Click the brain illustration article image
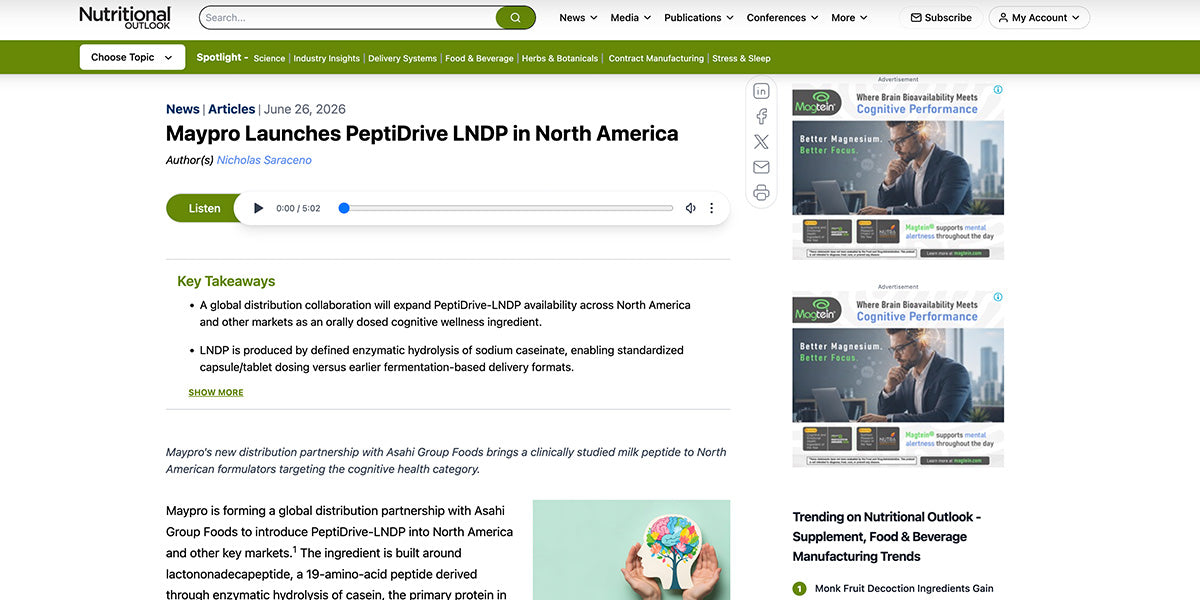The width and height of the screenshot is (1200, 600). 631,550
